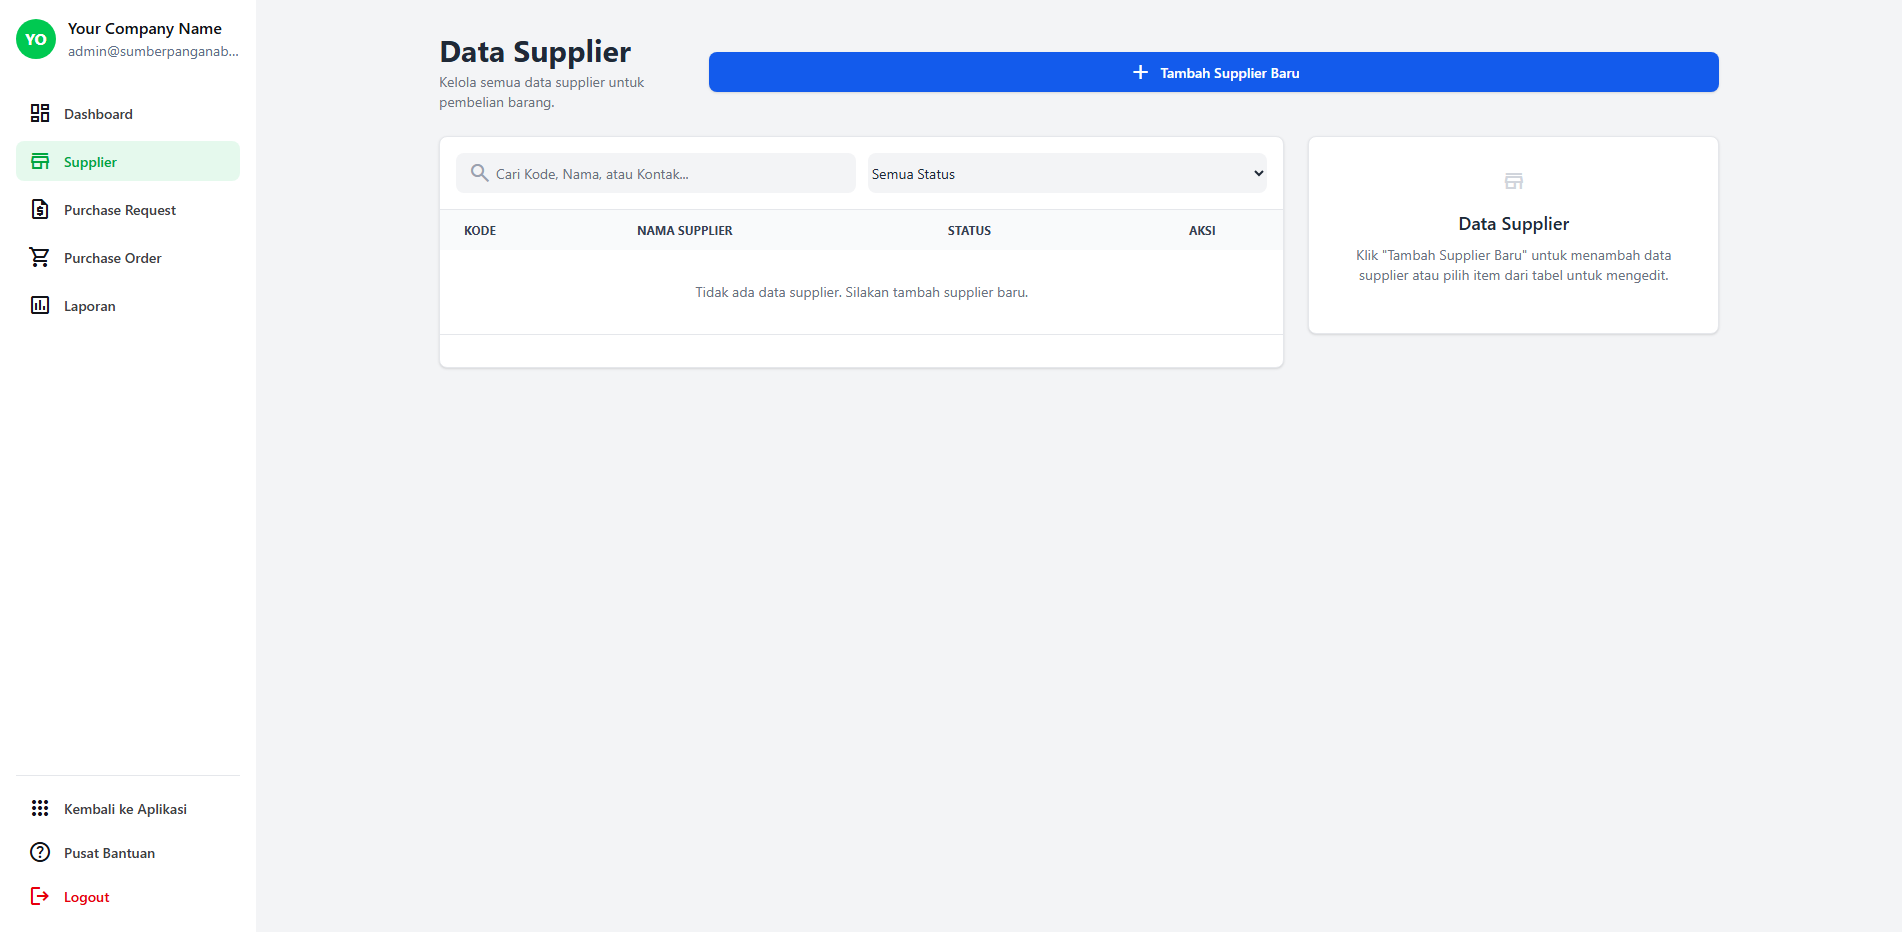The width and height of the screenshot is (1902, 932).
Task: Expand the status filter chevron
Action: point(1256,173)
